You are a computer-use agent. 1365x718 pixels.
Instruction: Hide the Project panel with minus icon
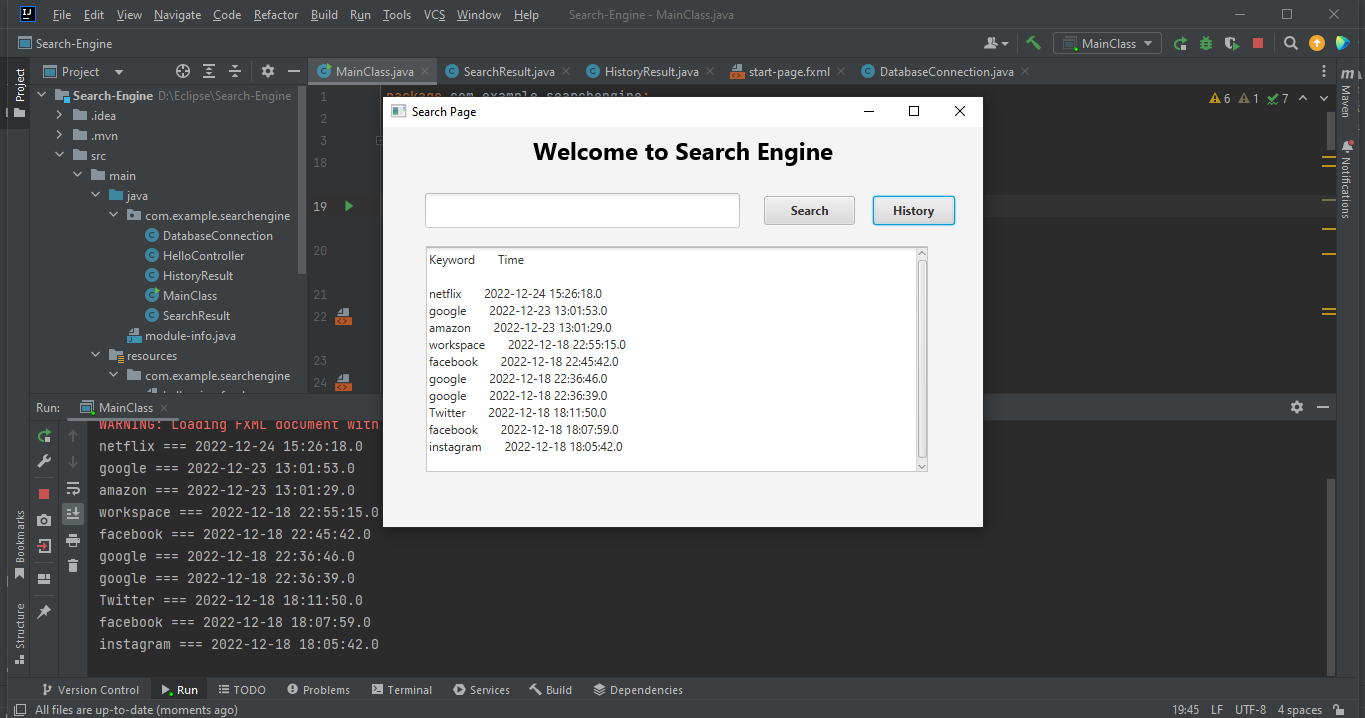[294, 71]
